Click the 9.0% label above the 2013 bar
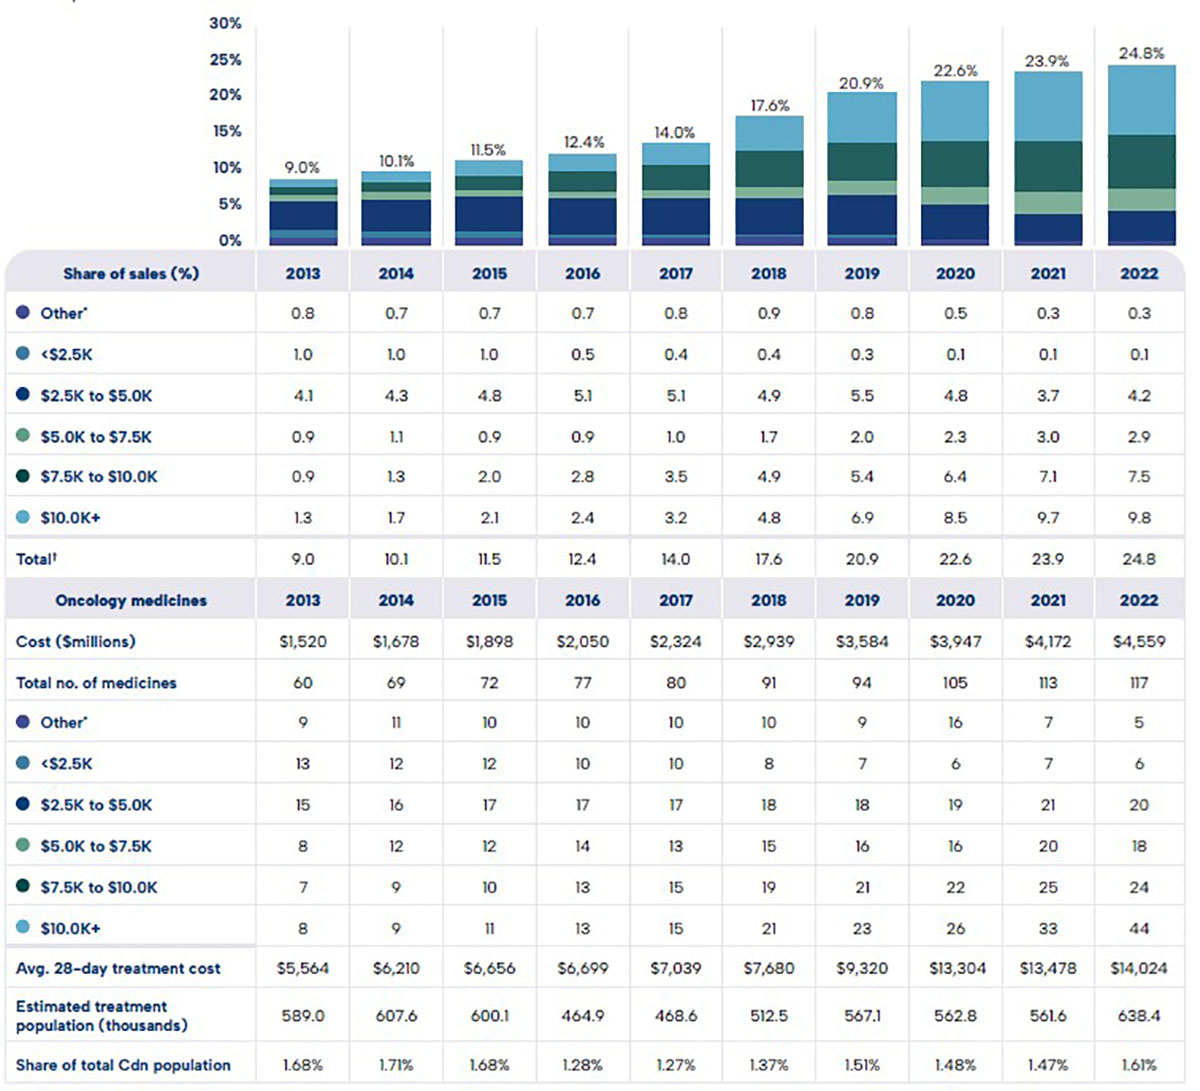 pos(302,168)
